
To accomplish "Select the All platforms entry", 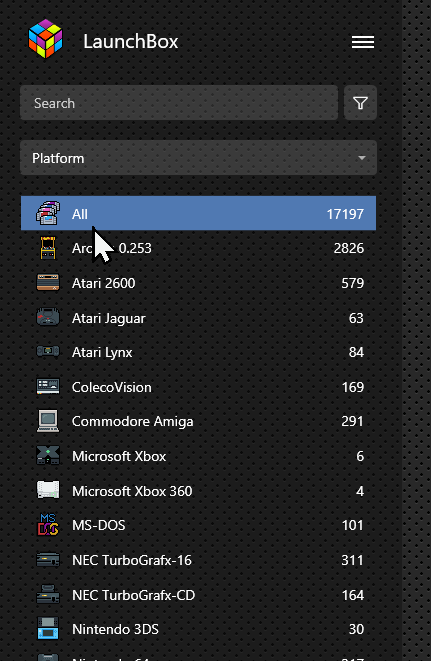I will pyautogui.click(x=198, y=213).
